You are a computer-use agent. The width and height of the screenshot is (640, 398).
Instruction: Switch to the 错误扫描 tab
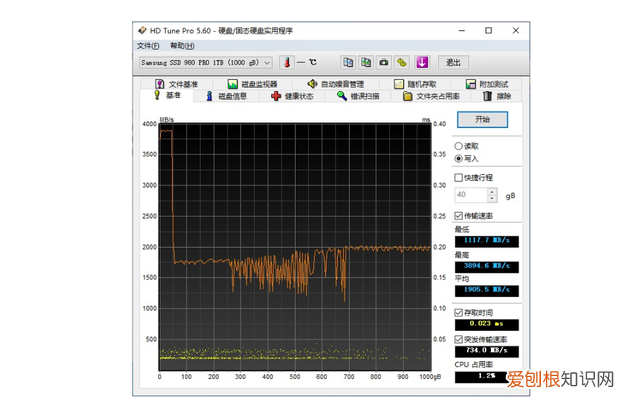pos(358,96)
